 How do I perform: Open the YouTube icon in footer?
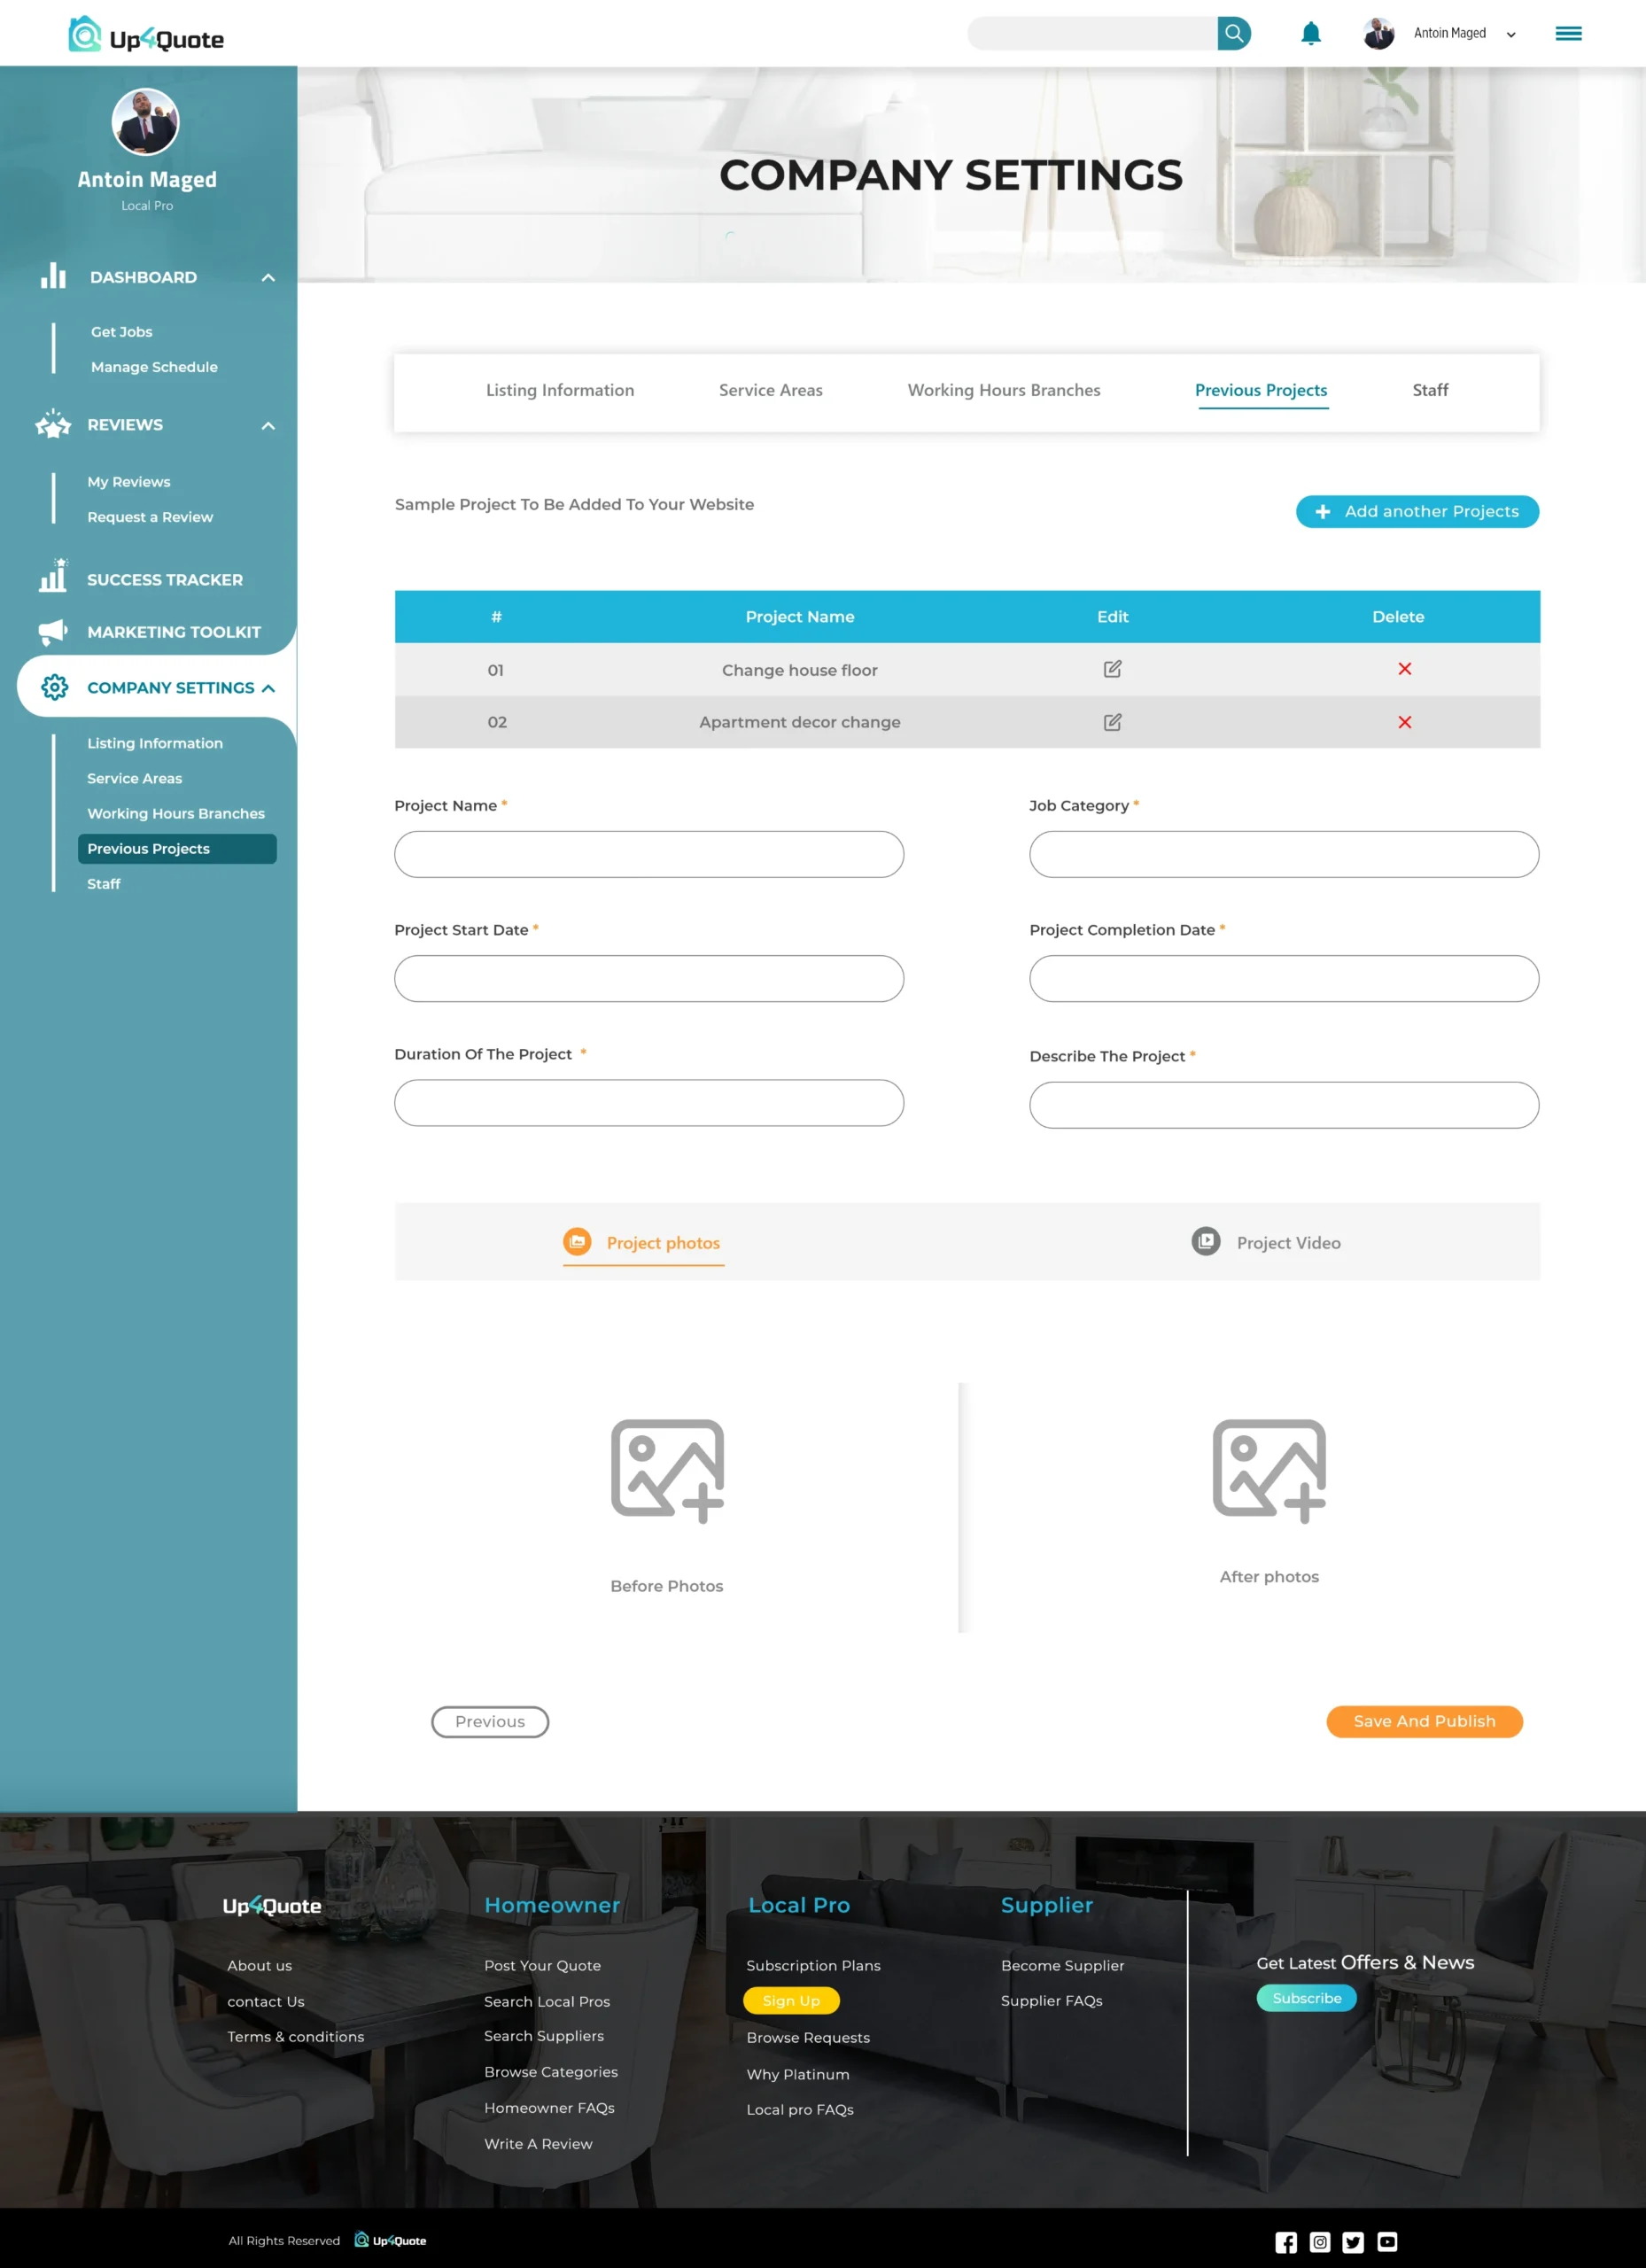point(1387,2242)
